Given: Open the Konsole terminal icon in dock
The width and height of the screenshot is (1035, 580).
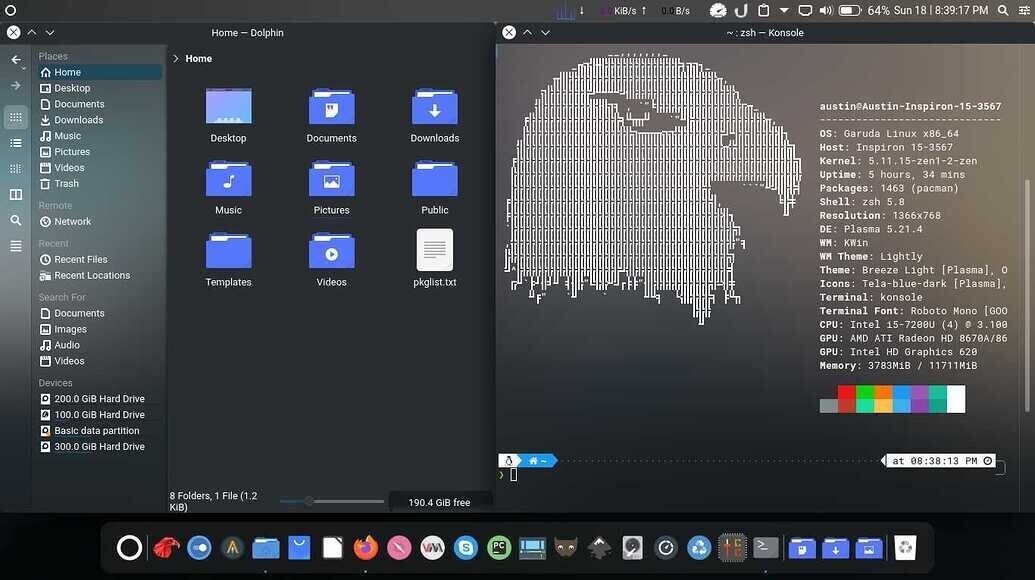Looking at the screenshot, I should click(x=766, y=548).
